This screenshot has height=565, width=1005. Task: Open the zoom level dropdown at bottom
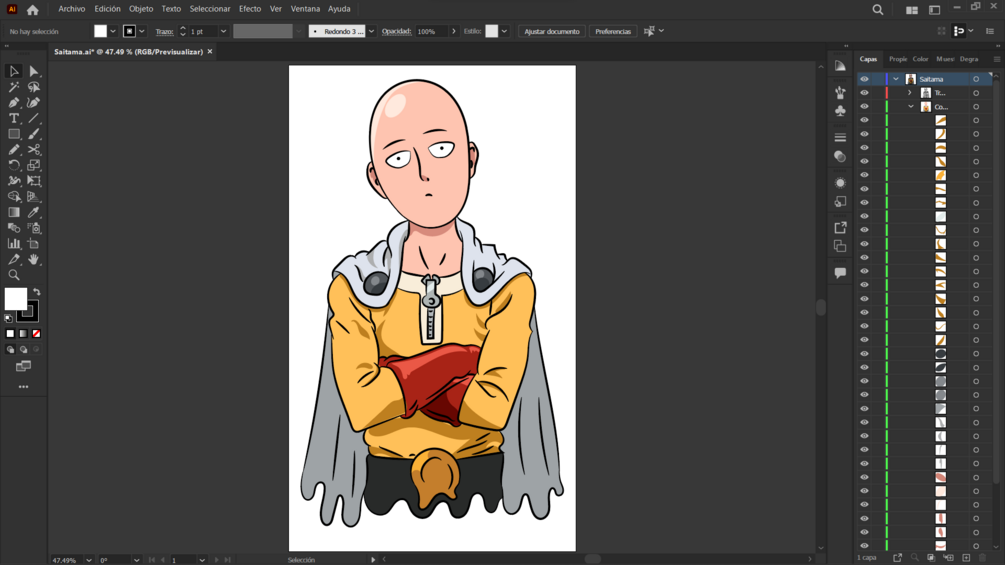click(x=88, y=560)
